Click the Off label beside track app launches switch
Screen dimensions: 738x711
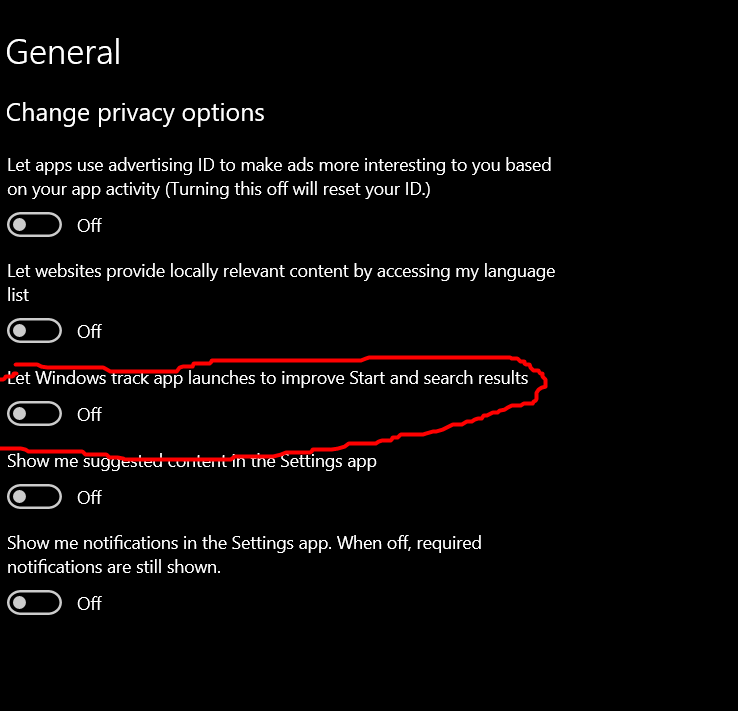click(x=89, y=414)
